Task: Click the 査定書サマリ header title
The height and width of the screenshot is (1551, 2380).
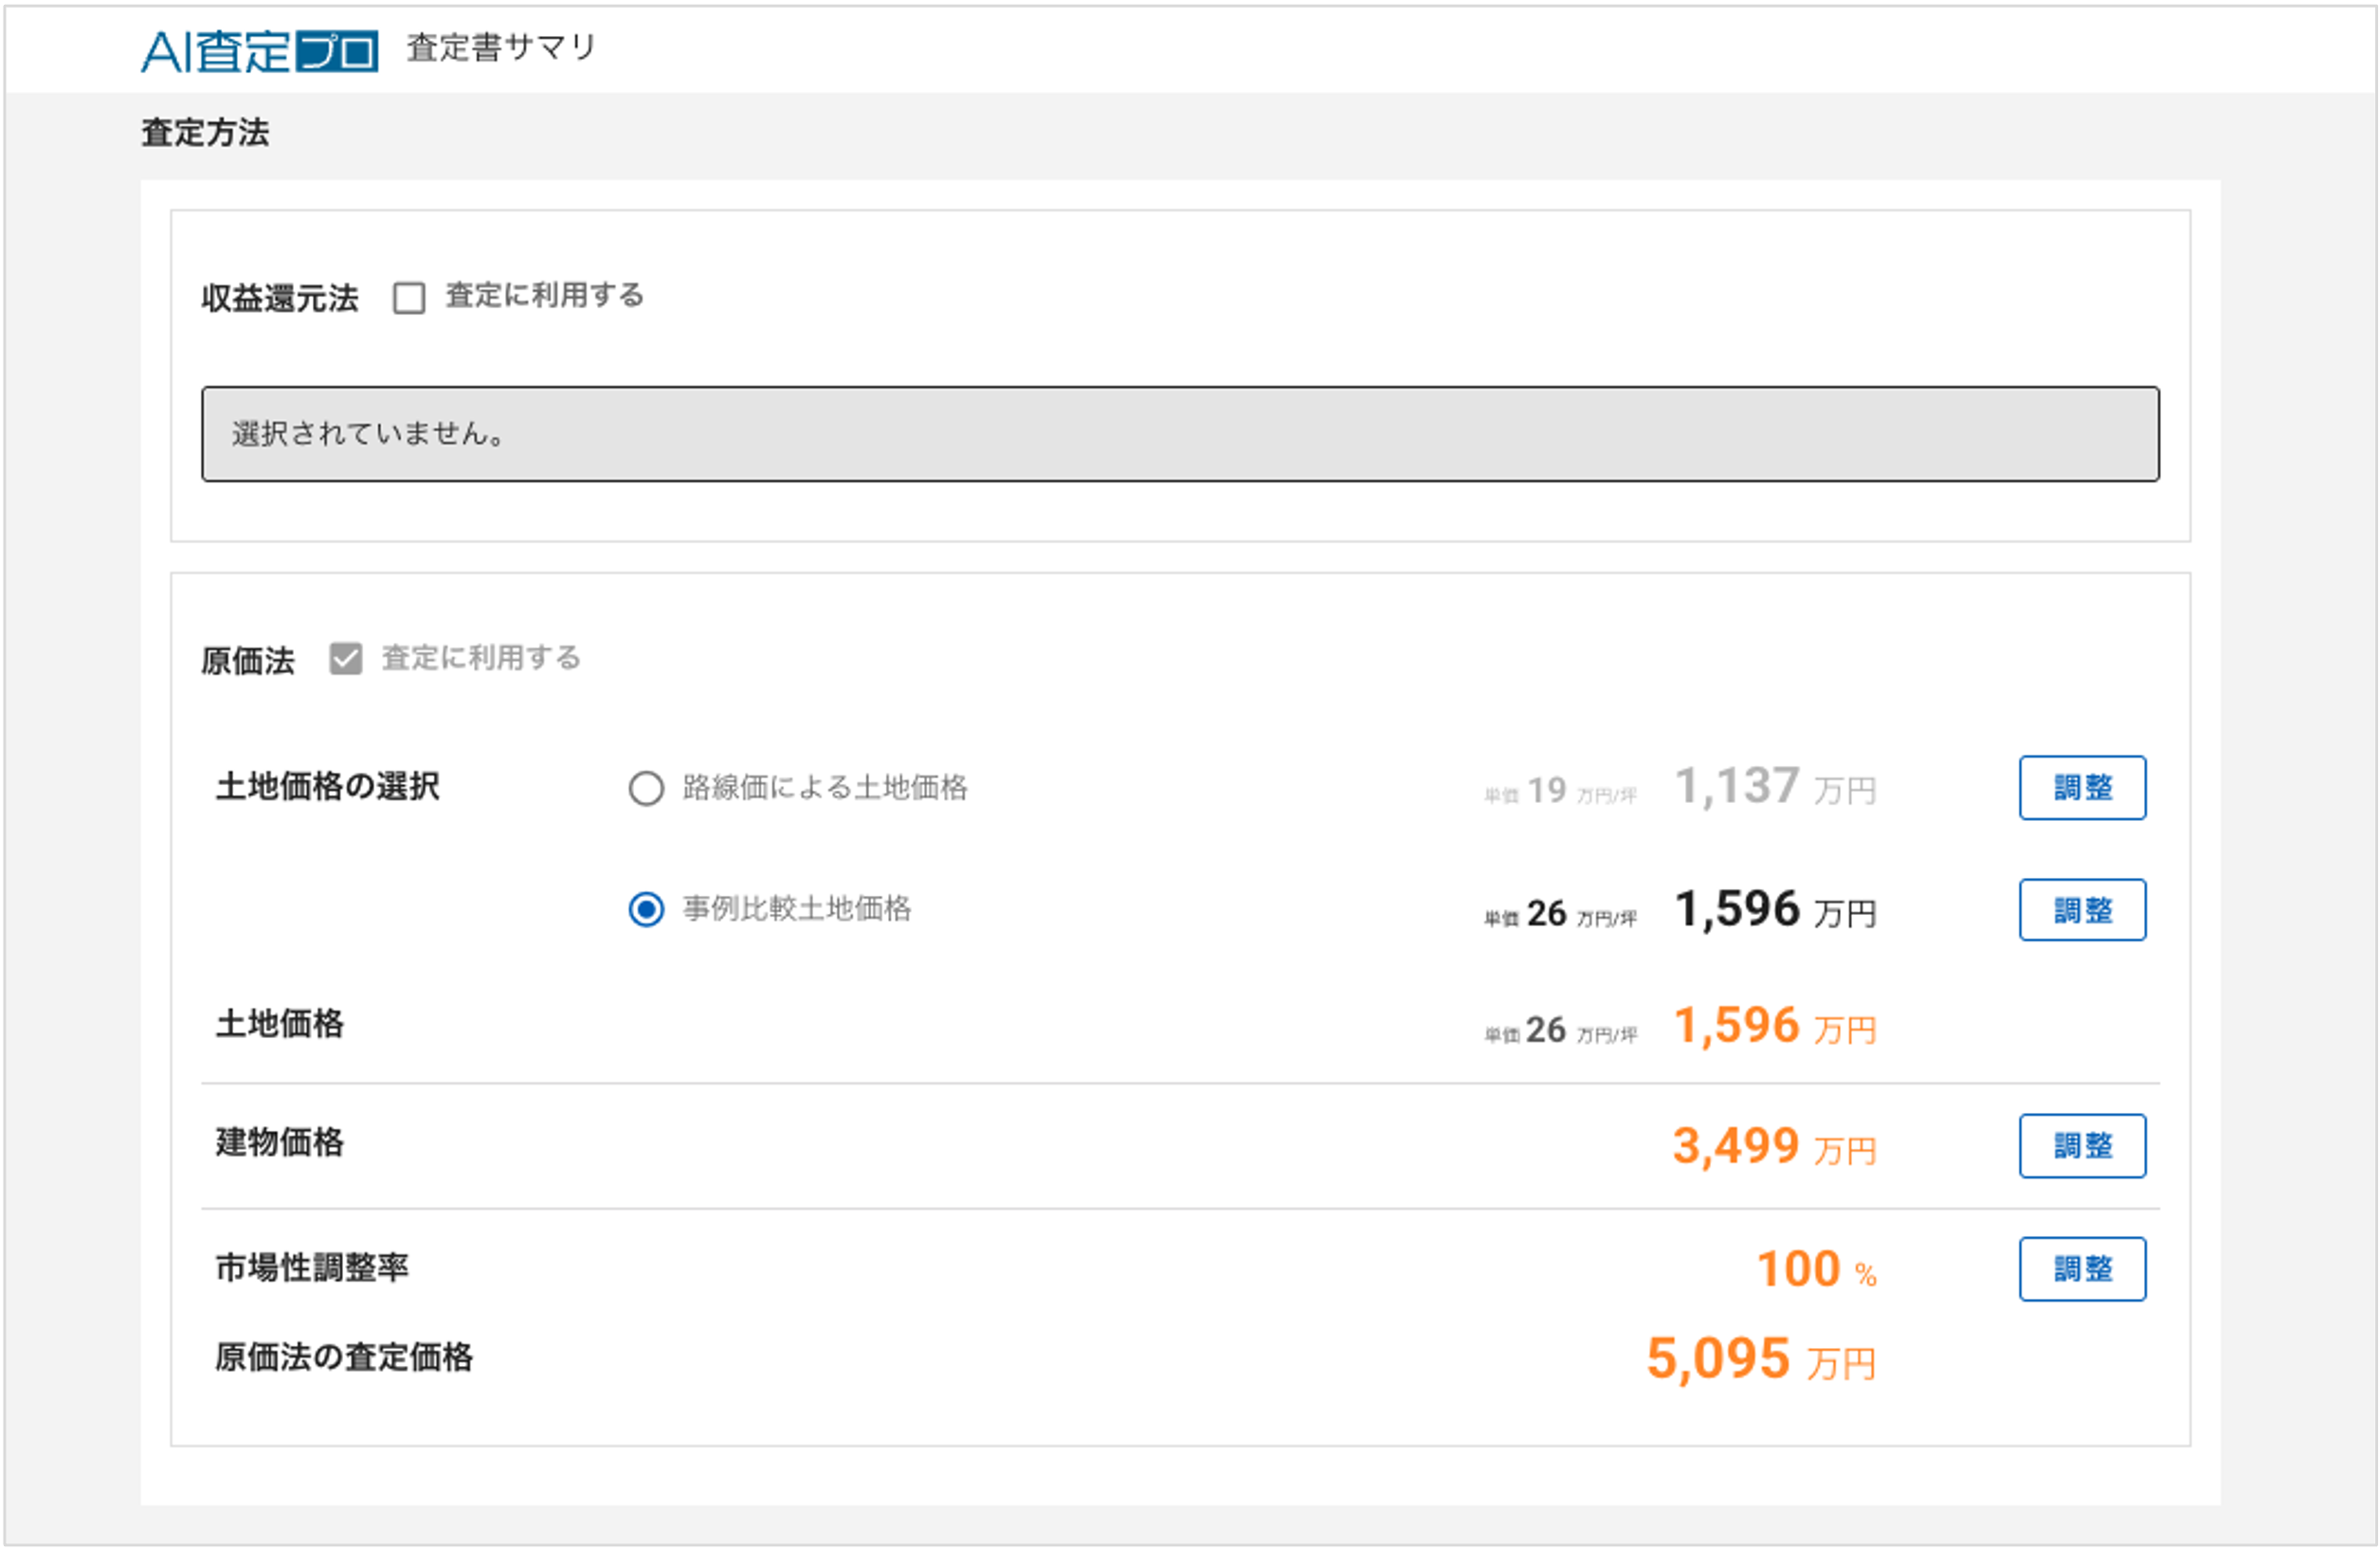Action: click(501, 47)
